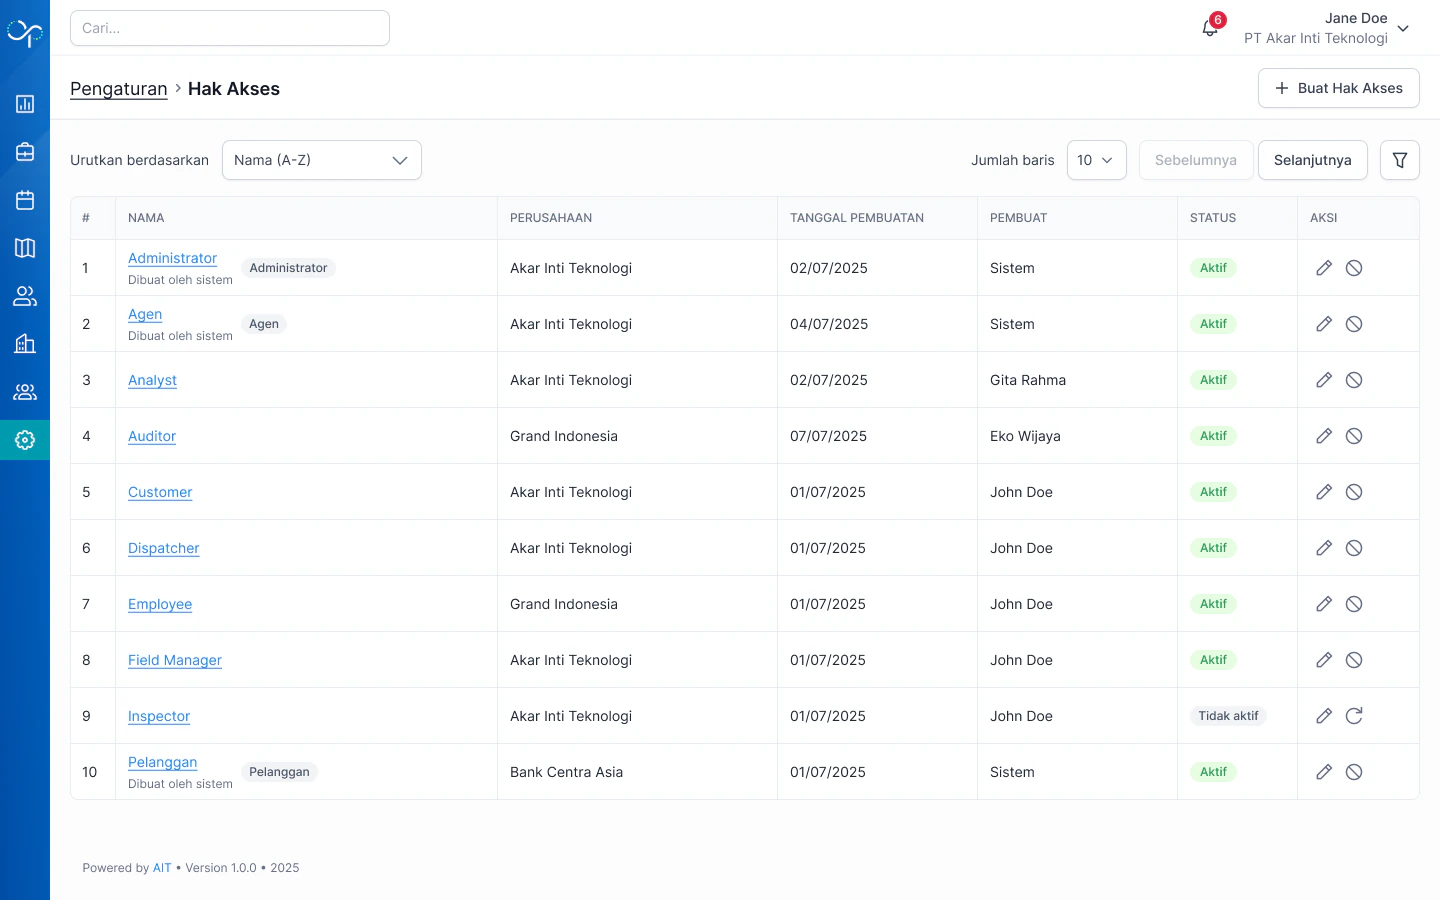Viewport: 1440px width, 900px height.
Task: Open the Employee role link
Action: [x=160, y=604]
